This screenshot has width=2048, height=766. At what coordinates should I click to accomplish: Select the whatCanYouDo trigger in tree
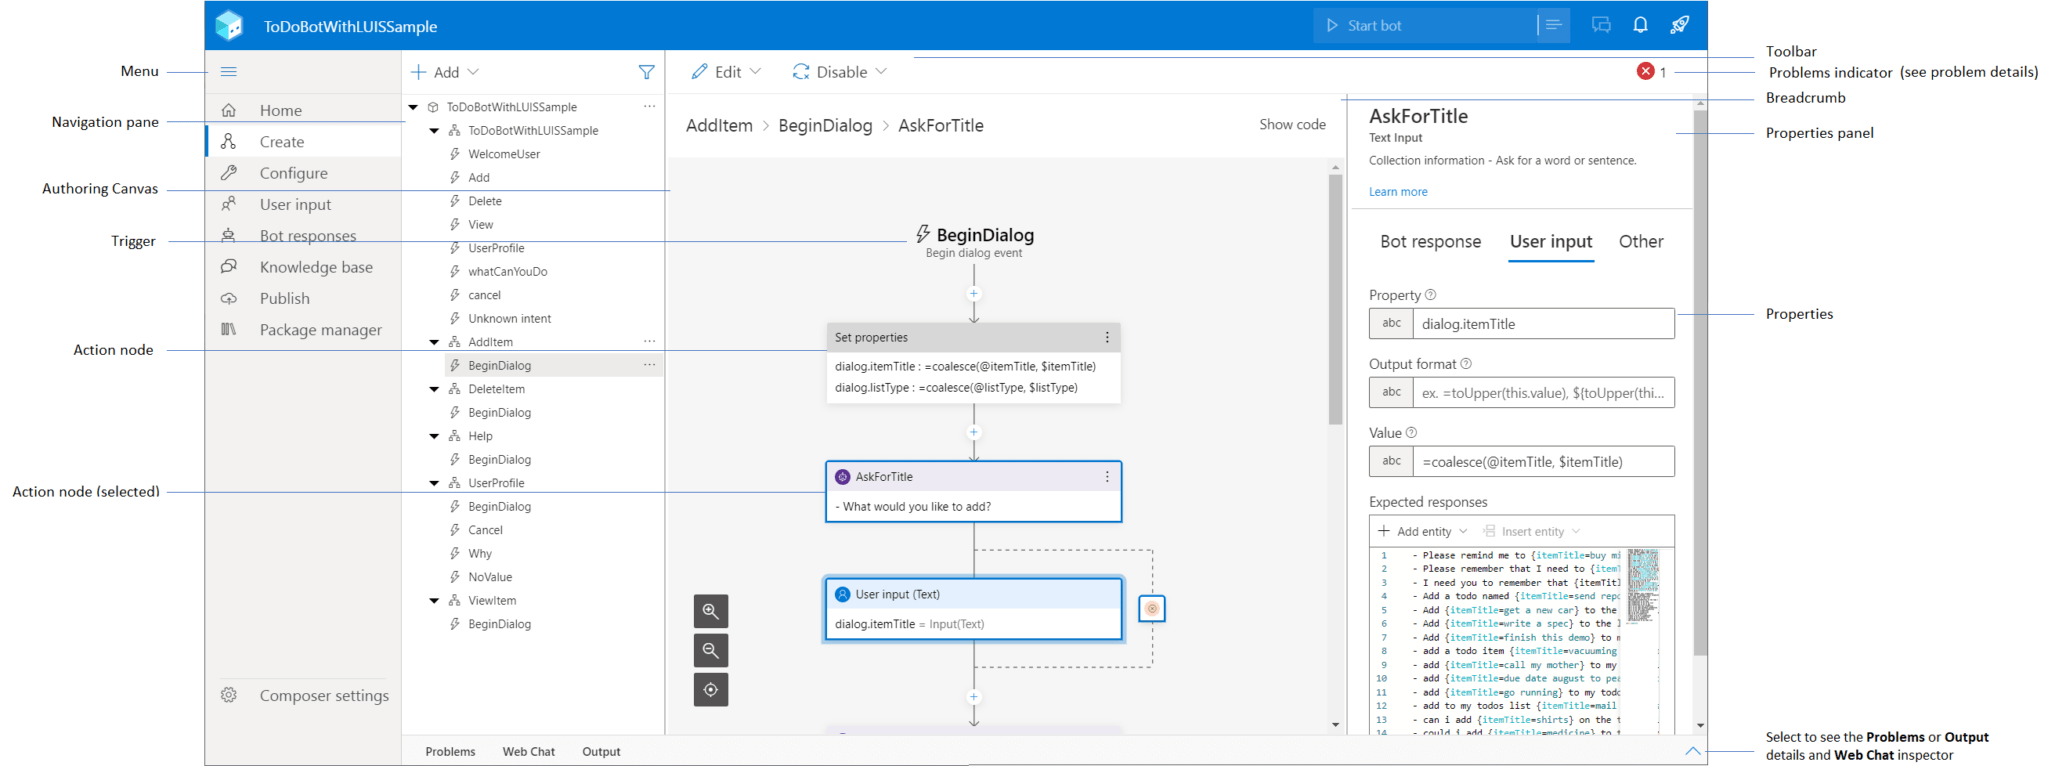(507, 272)
